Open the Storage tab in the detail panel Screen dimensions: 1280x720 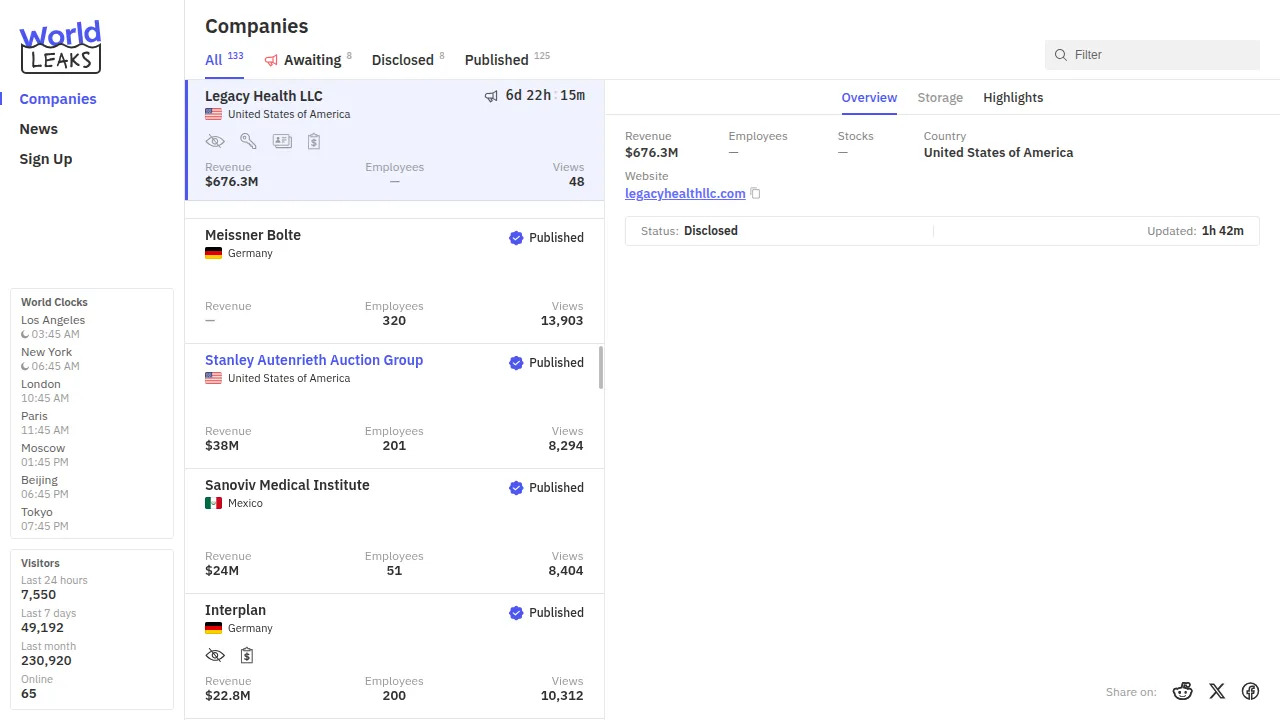tap(940, 98)
